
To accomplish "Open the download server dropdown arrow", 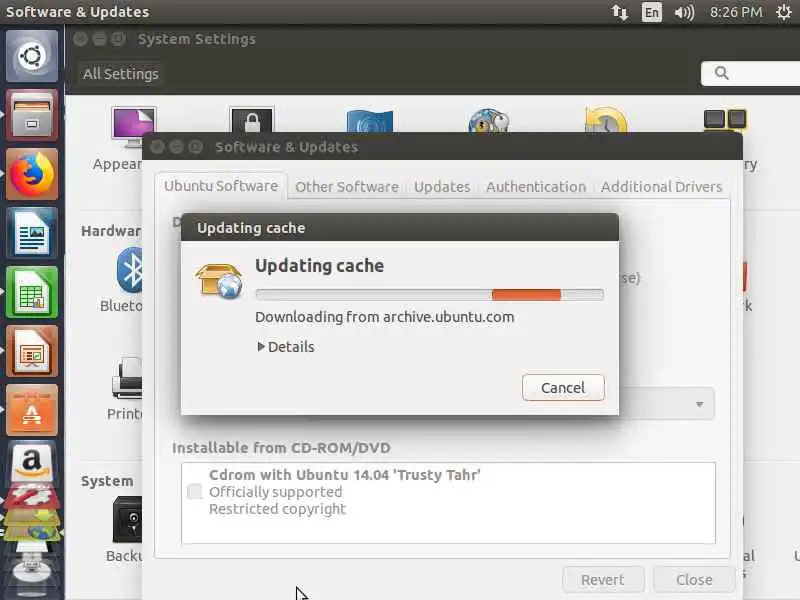I will coord(699,404).
